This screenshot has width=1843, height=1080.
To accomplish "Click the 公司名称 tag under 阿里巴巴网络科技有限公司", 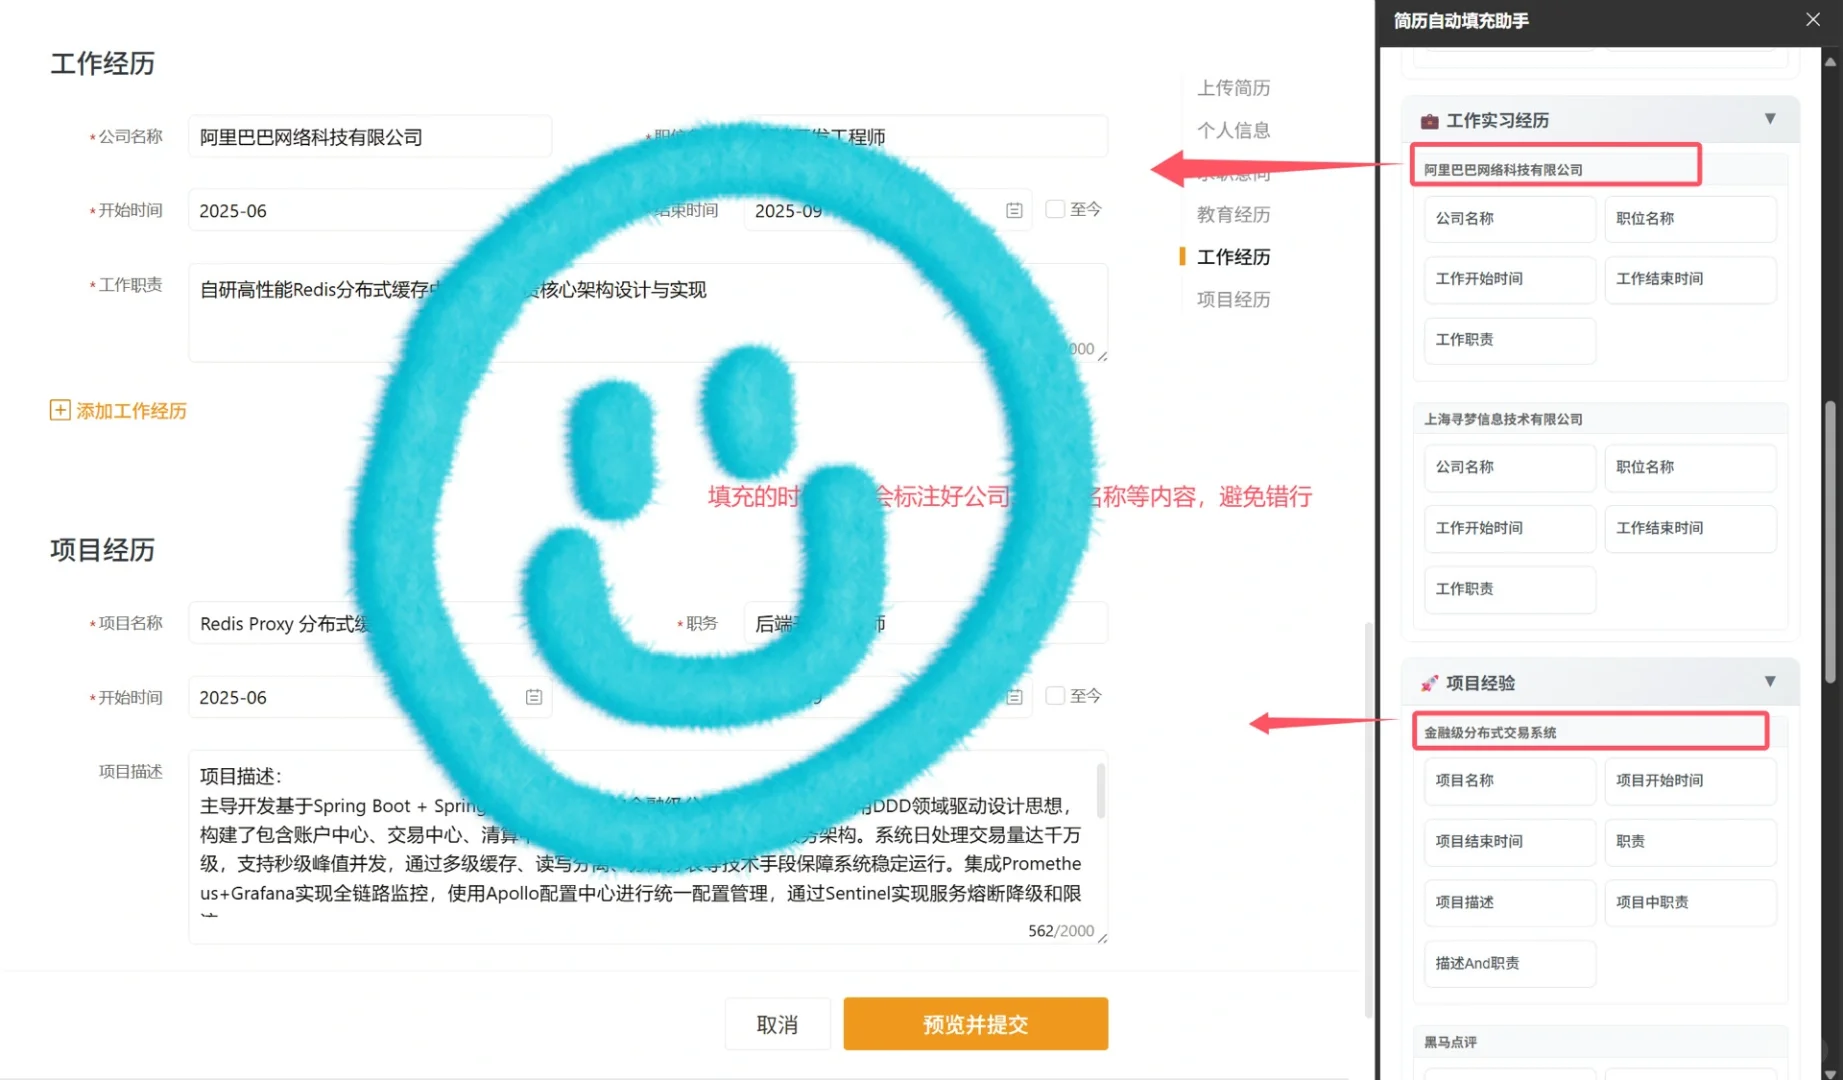I will pos(1509,218).
